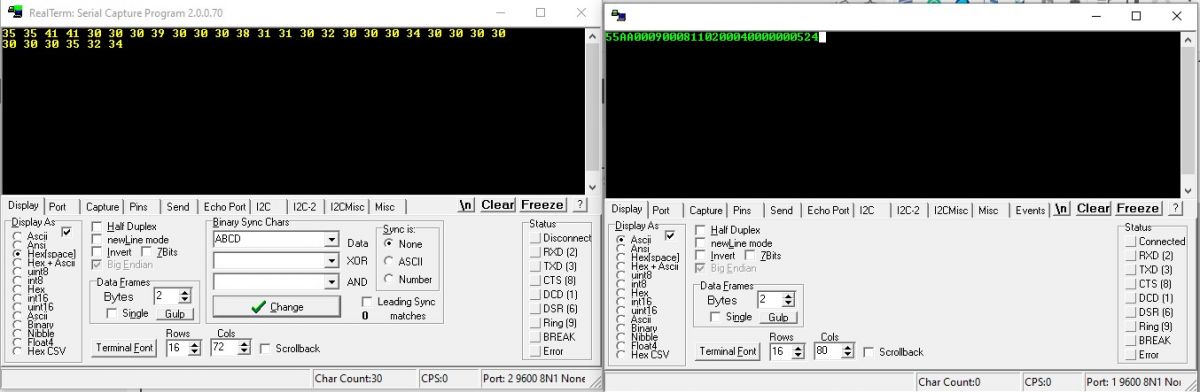Enable Half Duplex in right window
This screenshot has height=392, width=1200.
pyautogui.click(x=728, y=230)
